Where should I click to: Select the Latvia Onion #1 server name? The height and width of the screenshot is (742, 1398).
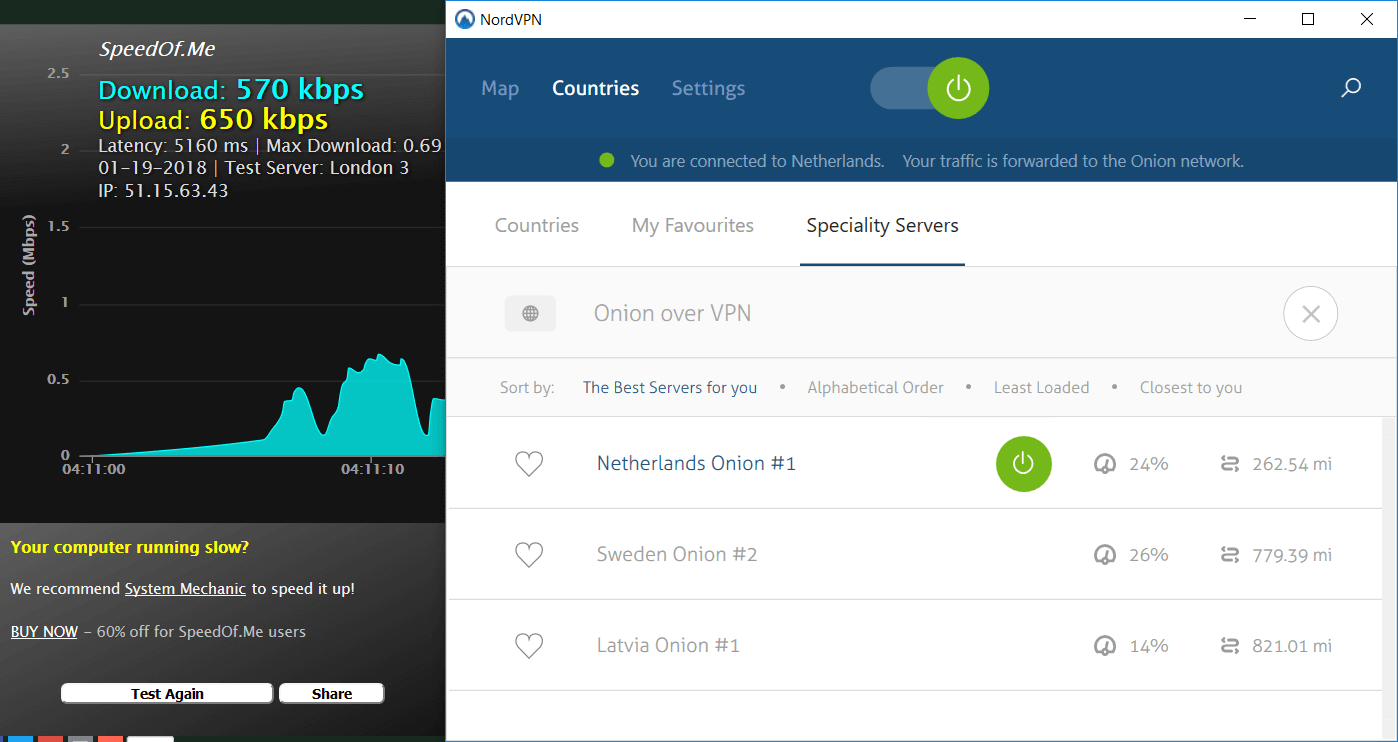tap(668, 645)
